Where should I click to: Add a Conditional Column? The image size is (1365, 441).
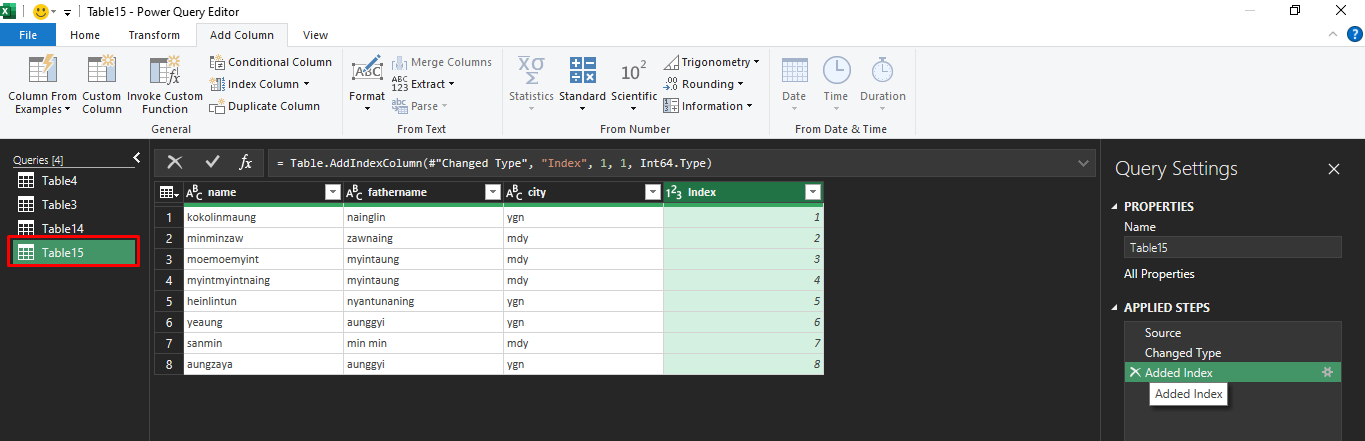[x=271, y=62]
